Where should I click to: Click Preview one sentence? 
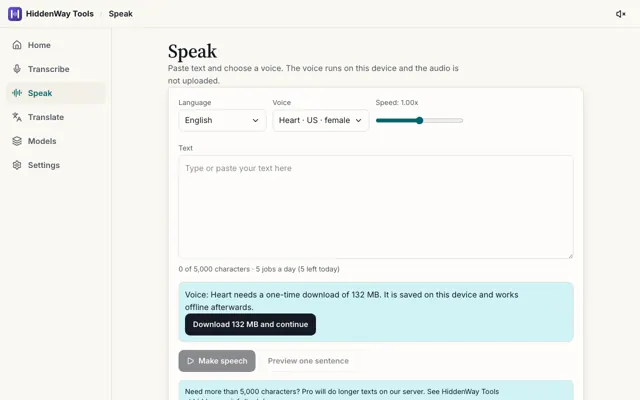point(308,361)
